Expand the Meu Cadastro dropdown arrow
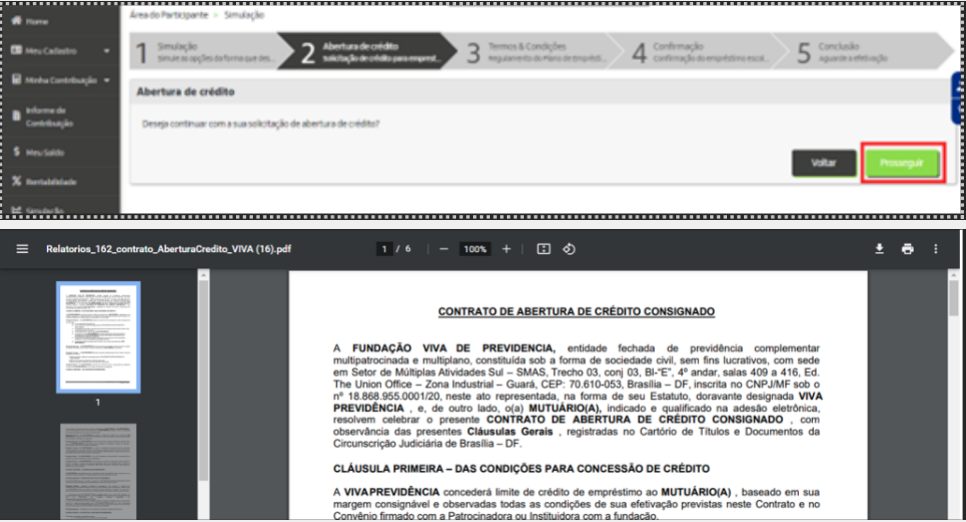This screenshot has height=522, width=966. 107,51
